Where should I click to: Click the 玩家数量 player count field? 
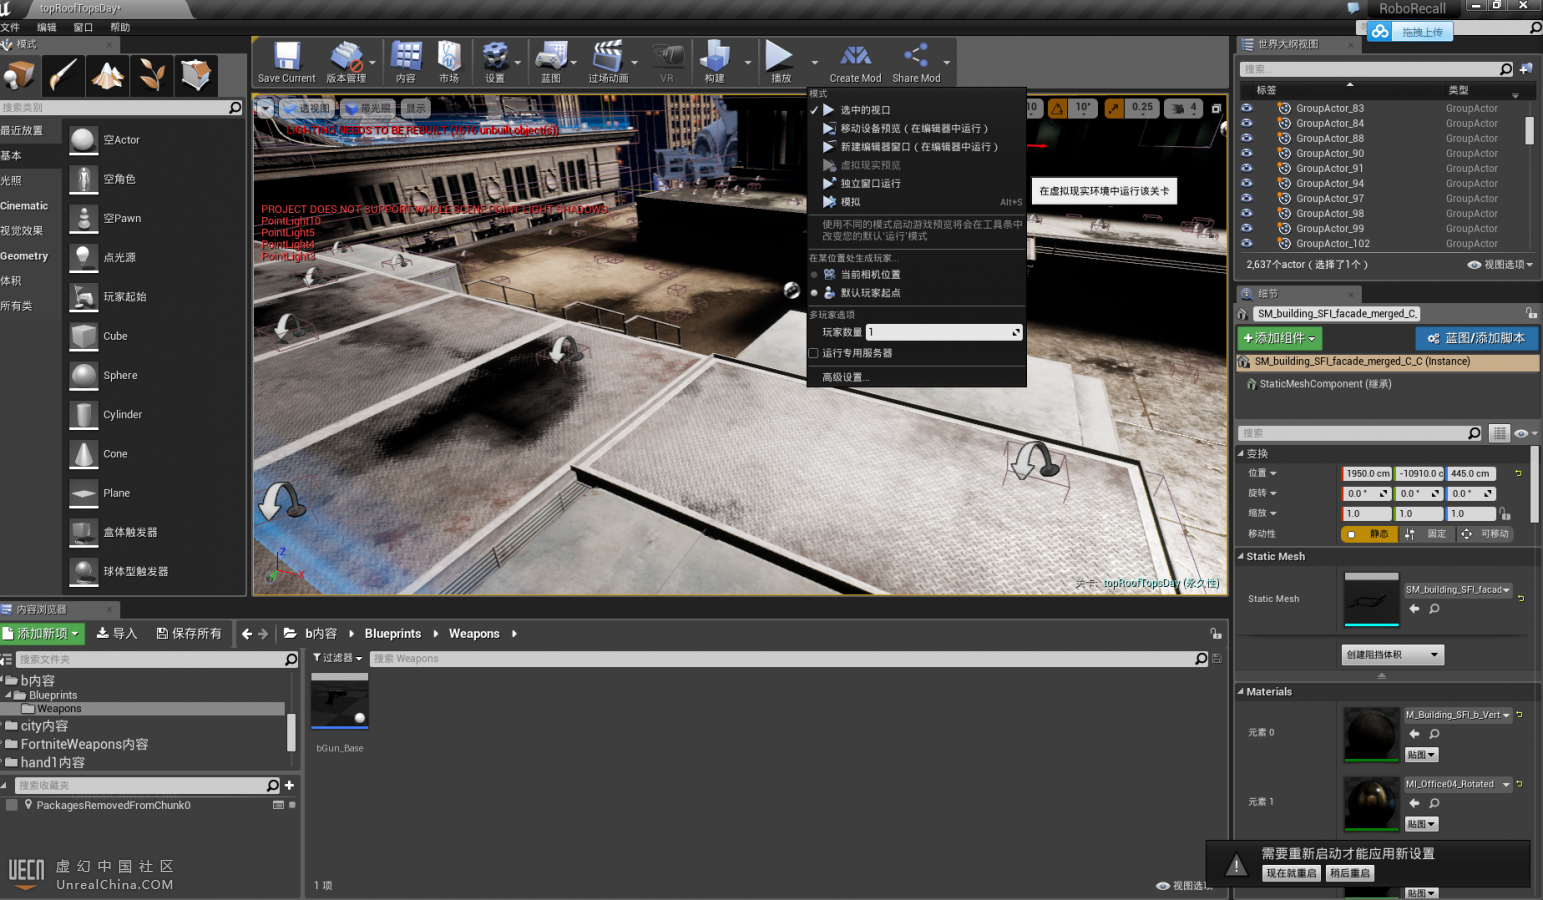click(943, 332)
